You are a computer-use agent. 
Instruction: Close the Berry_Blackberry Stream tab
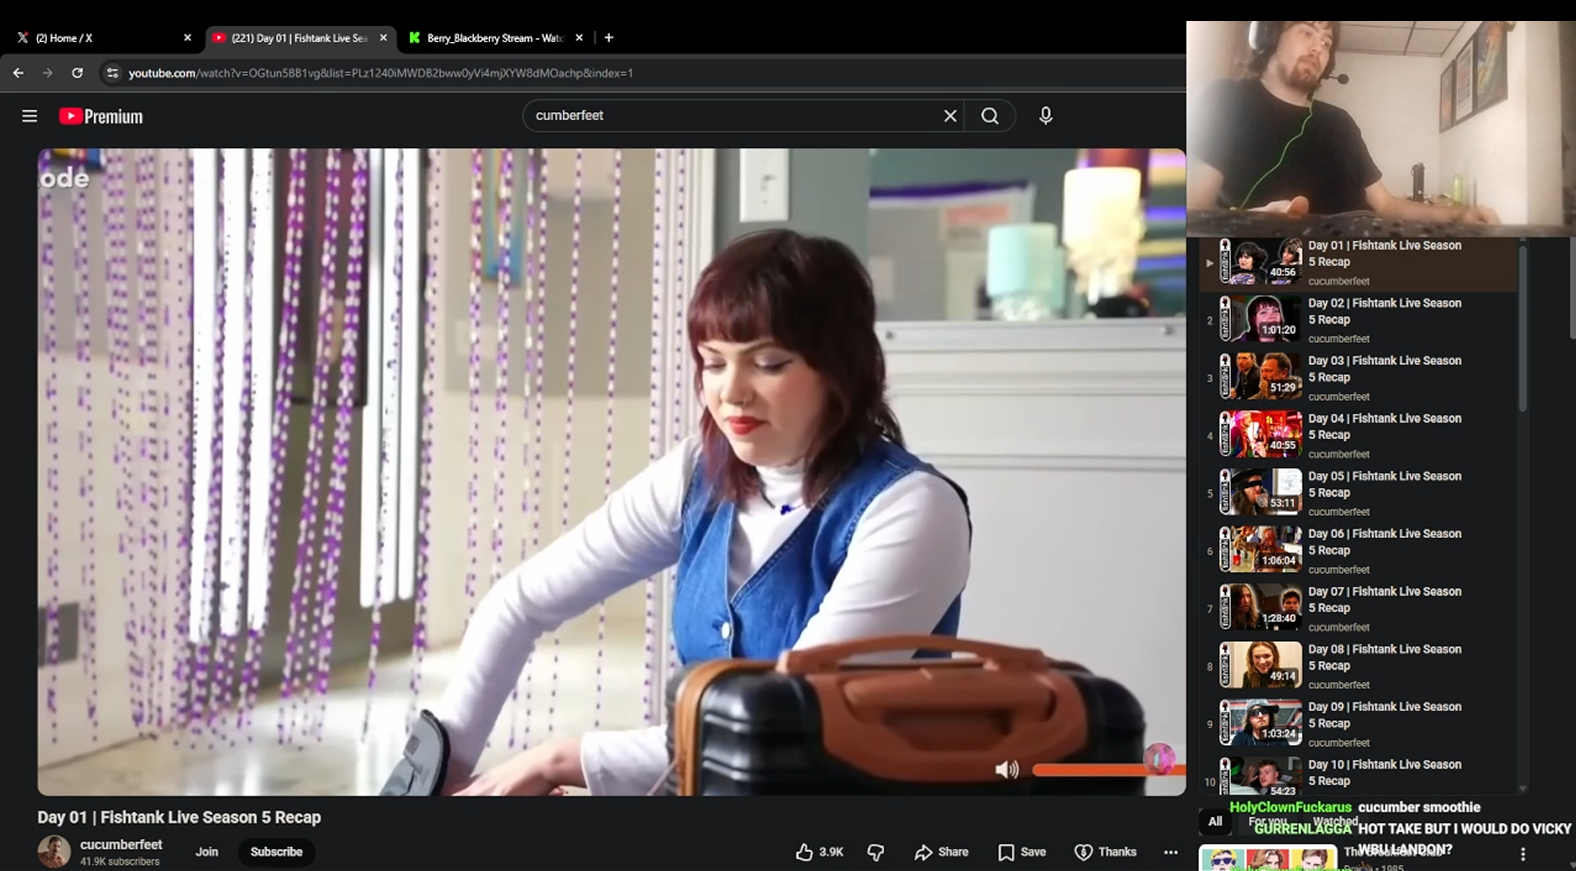coord(579,38)
